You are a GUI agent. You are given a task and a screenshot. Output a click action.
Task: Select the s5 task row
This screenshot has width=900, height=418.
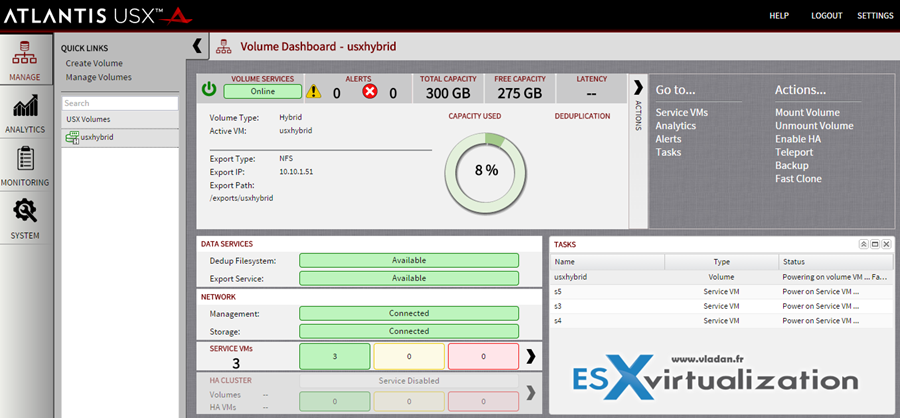point(721,292)
